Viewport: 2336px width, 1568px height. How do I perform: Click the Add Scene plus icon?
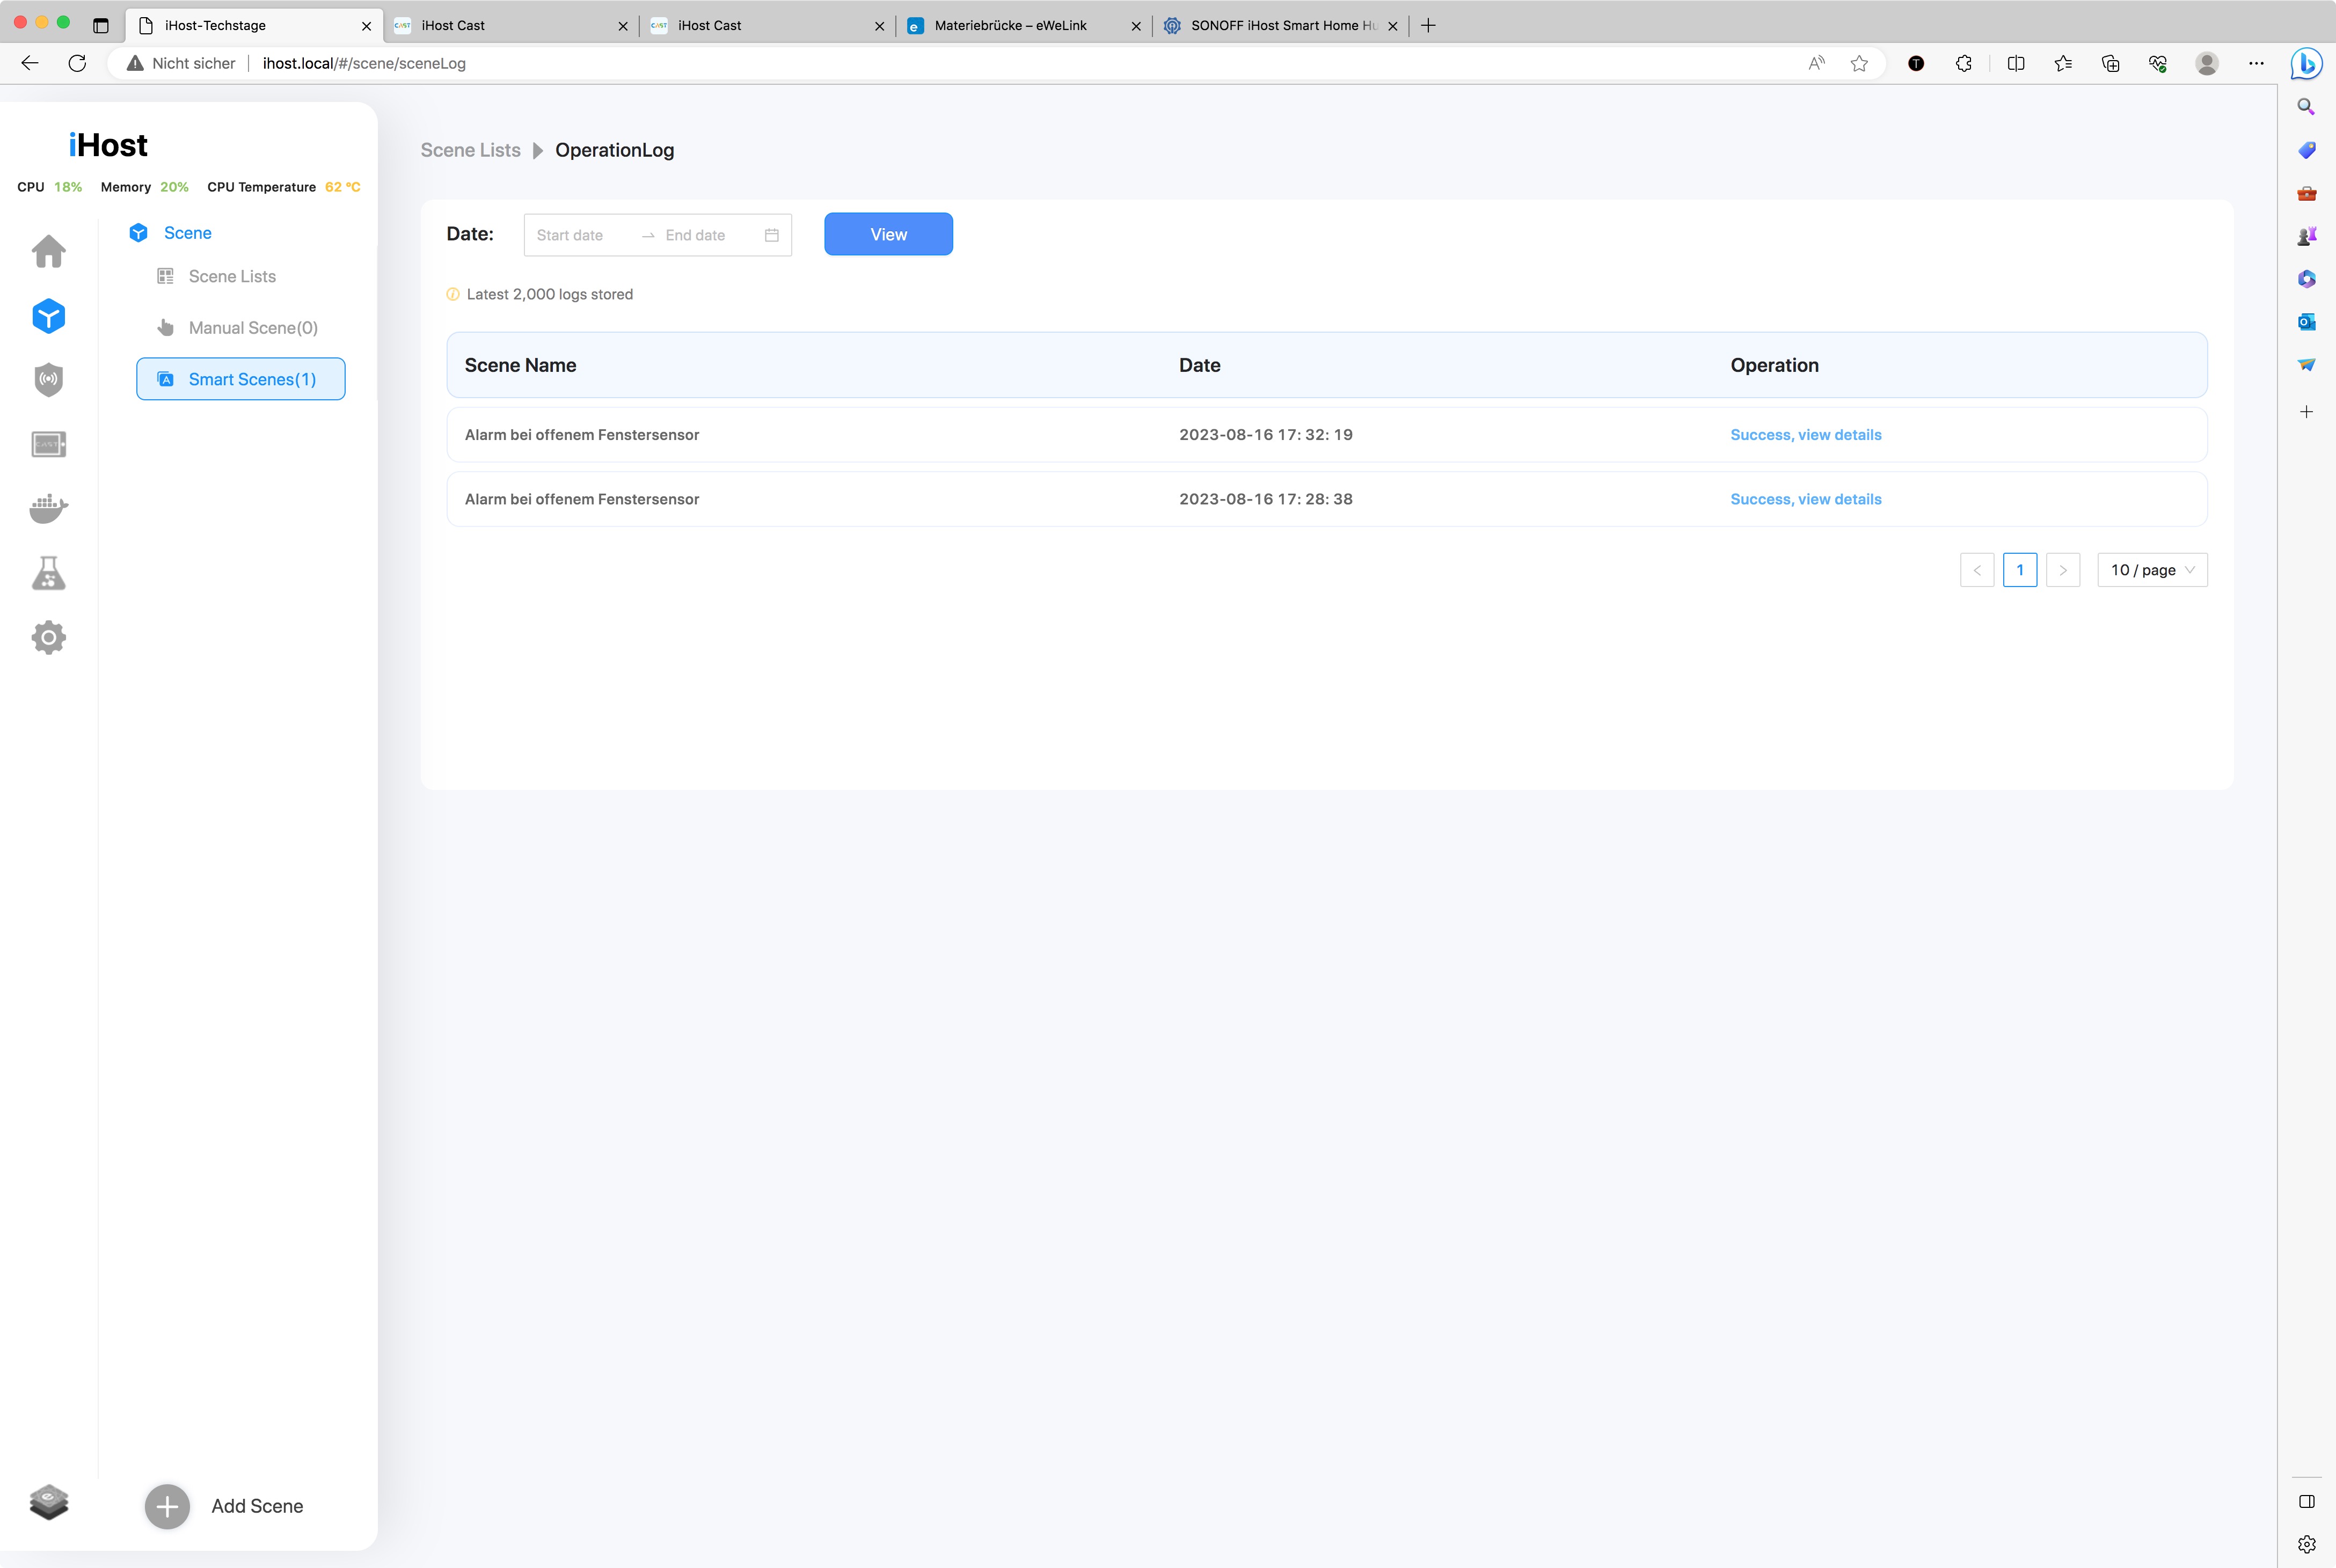pyautogui.click(x=167, y=1506)
